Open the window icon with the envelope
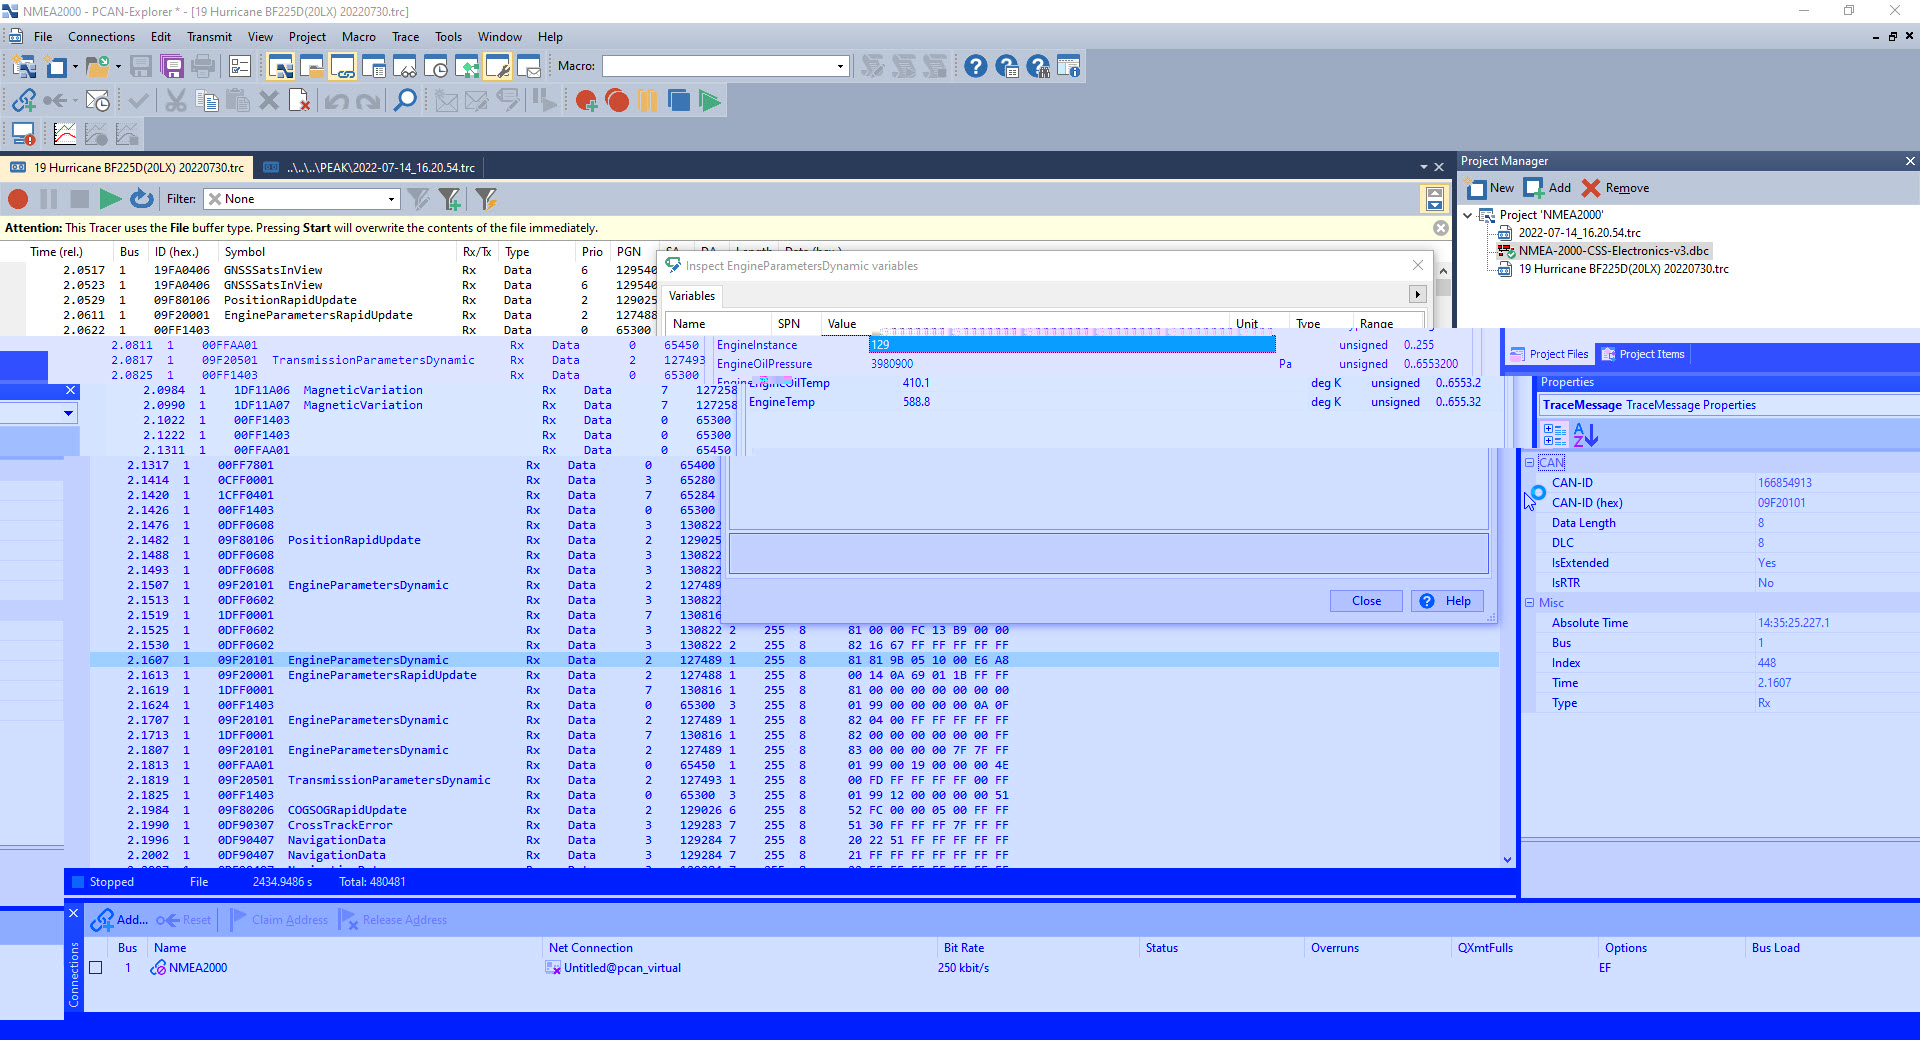Image resolution: width=1920 pixels, height=1040 pixels. [529, 67]
